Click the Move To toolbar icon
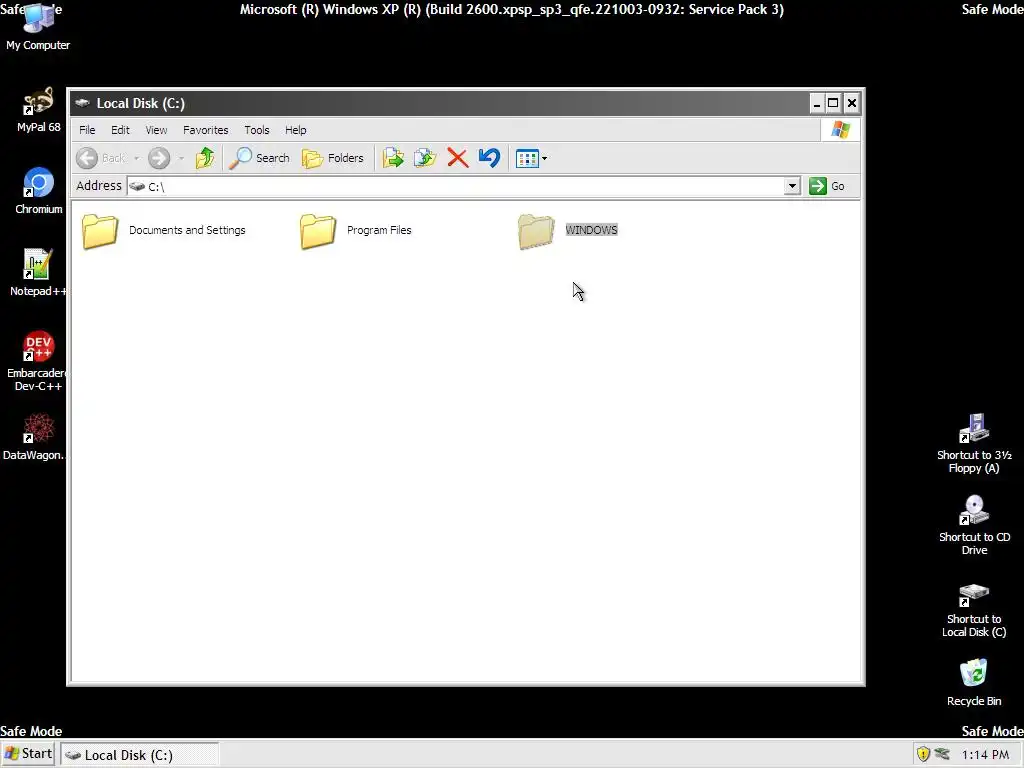This screenshot has width=1024, height=768. (x=393, y=158)
